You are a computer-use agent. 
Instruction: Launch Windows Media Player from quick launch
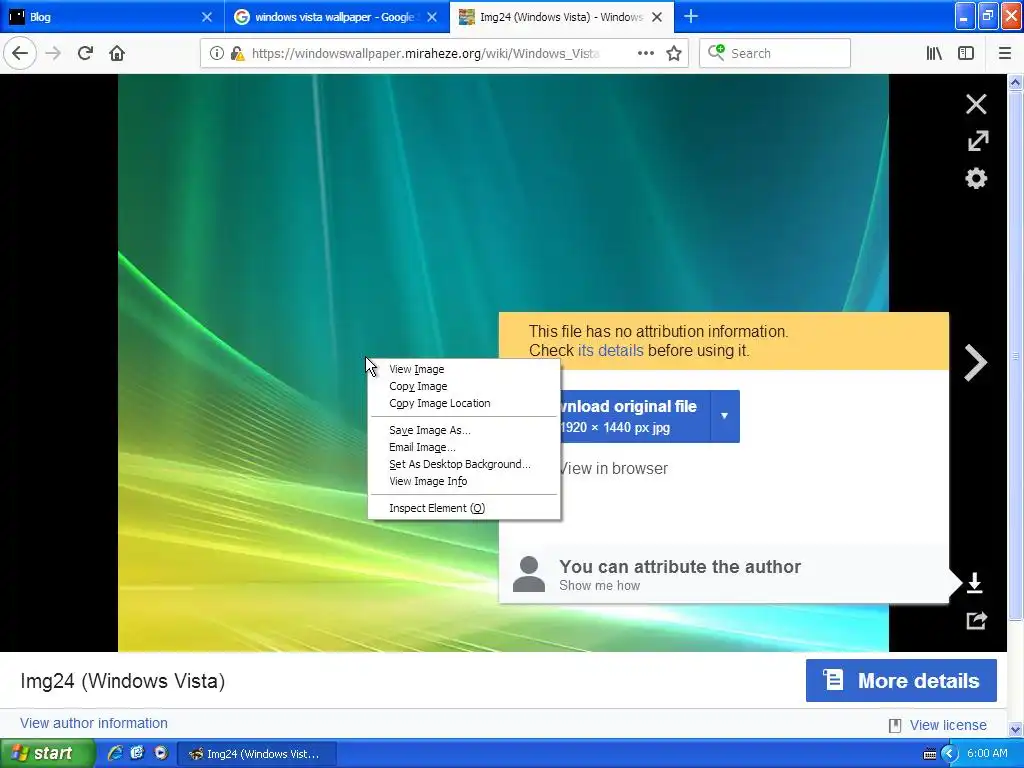coord(161,753)
